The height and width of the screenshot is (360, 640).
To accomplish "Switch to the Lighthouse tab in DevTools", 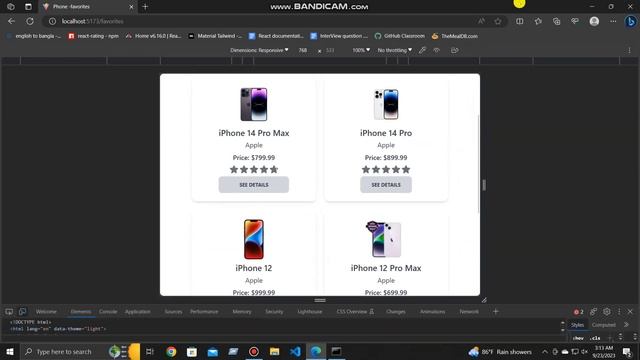I will (x=309, y=311).
